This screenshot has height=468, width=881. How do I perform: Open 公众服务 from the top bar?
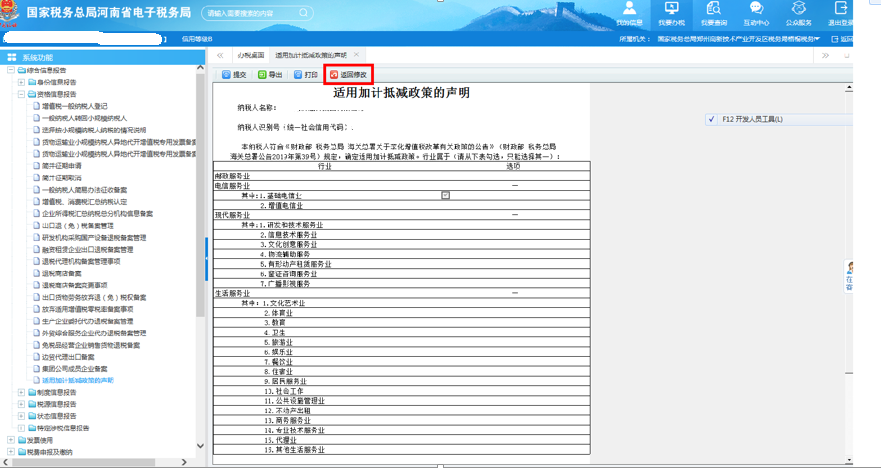798,13
